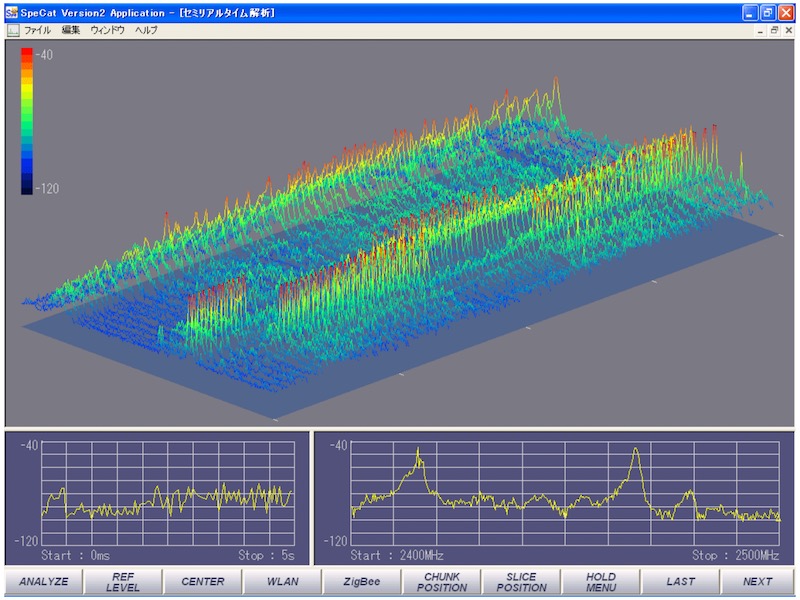Close the inner document window
This screenshot has width=800, height=600.
[x=789, y=31]
